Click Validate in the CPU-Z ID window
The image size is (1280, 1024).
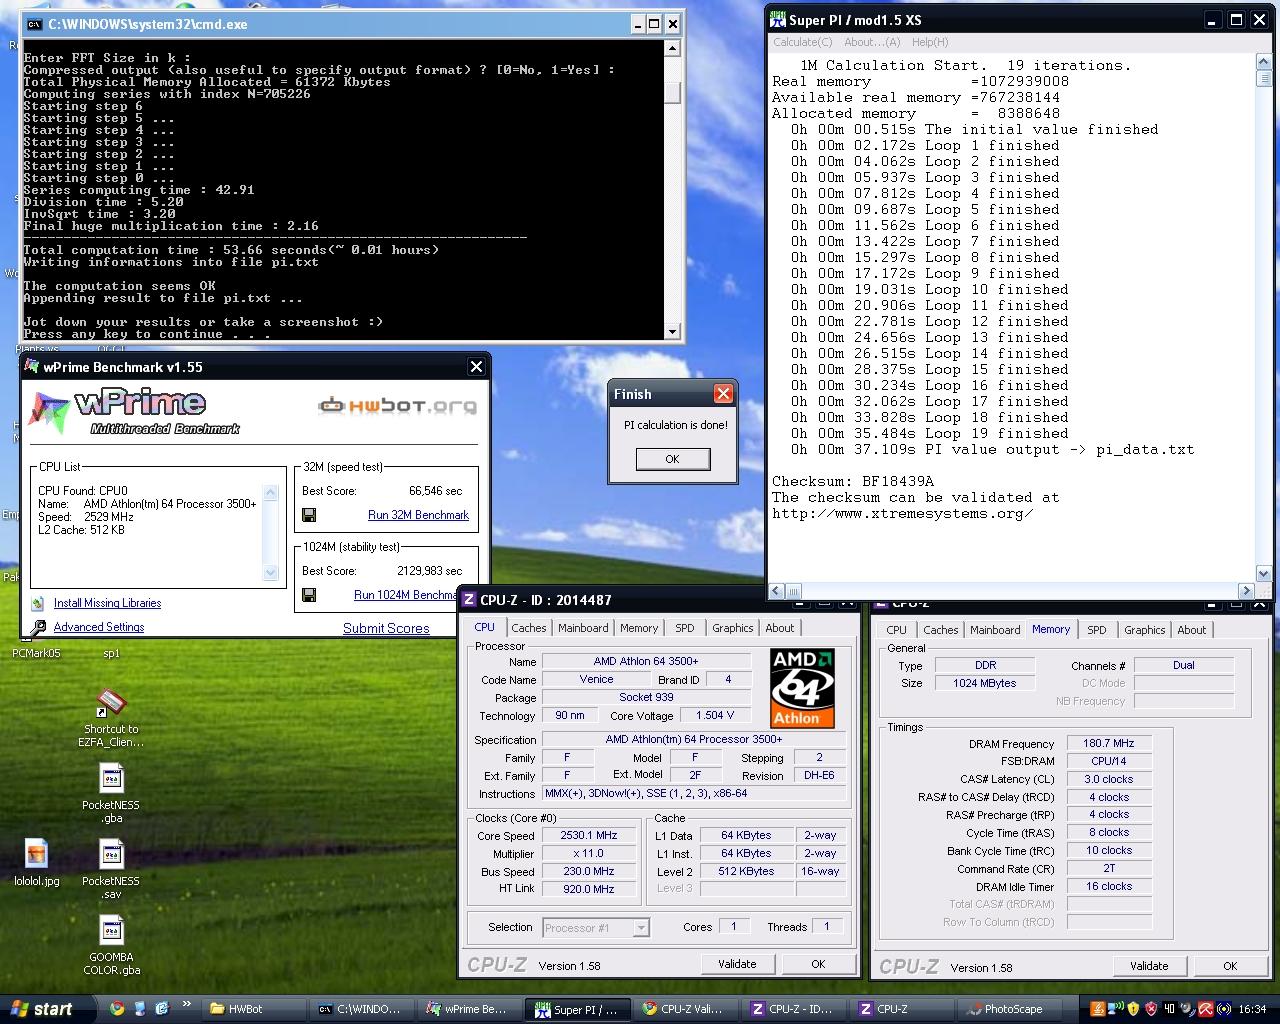coord(737,964)
